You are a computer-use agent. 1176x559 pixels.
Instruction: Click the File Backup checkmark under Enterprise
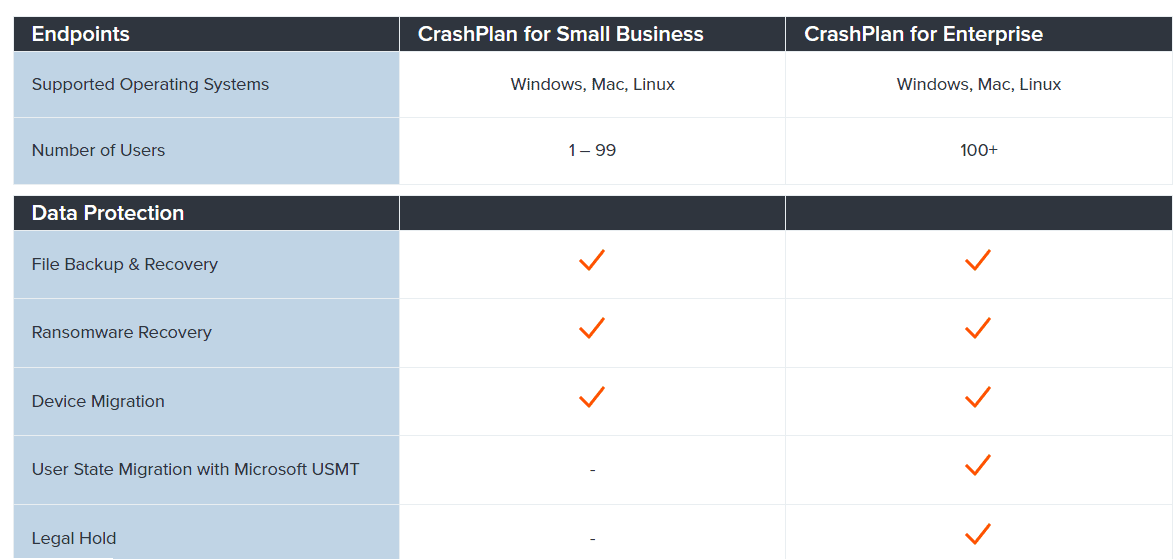point(977,260)
